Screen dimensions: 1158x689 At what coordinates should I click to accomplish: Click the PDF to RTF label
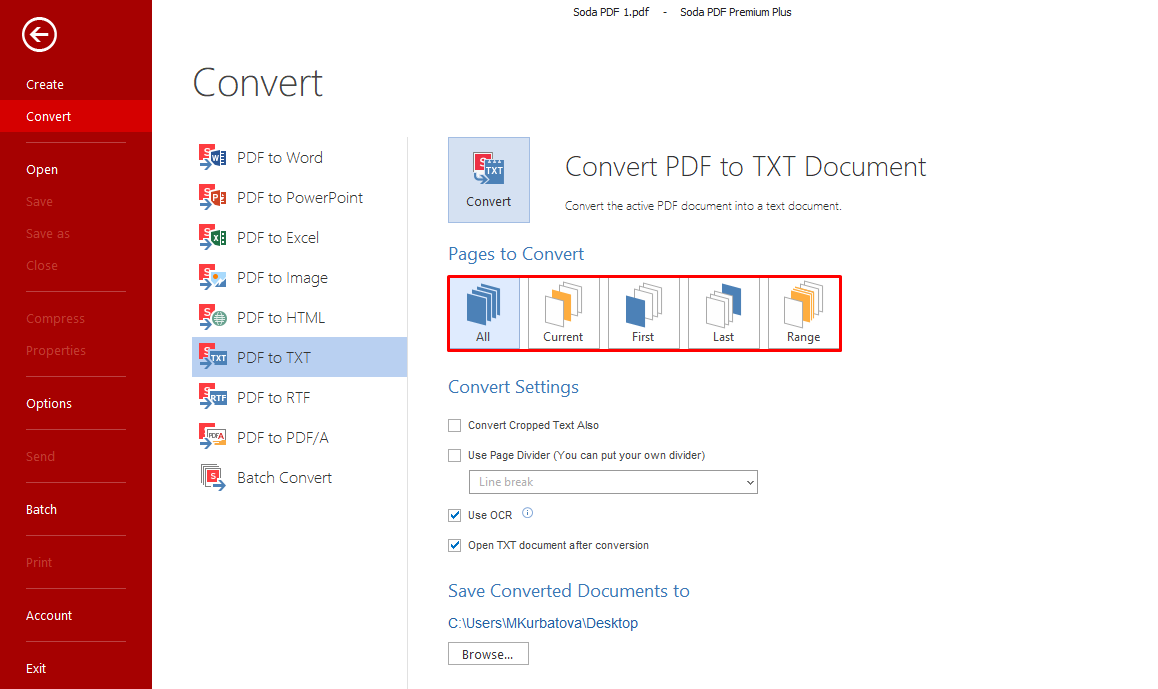[x=273, y=397]
